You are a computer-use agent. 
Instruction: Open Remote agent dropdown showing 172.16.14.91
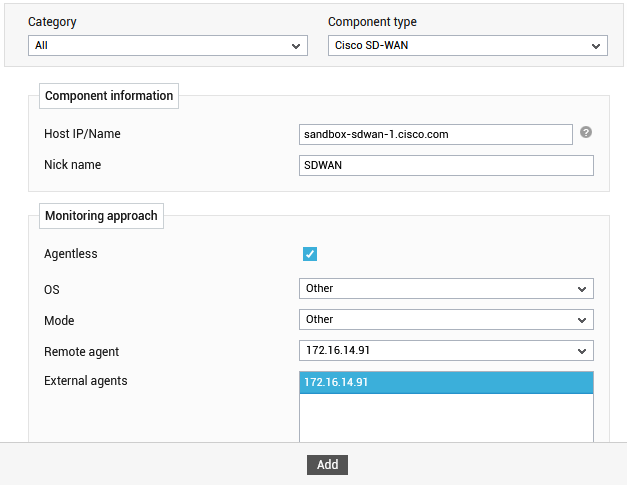(x=446, y=351)
